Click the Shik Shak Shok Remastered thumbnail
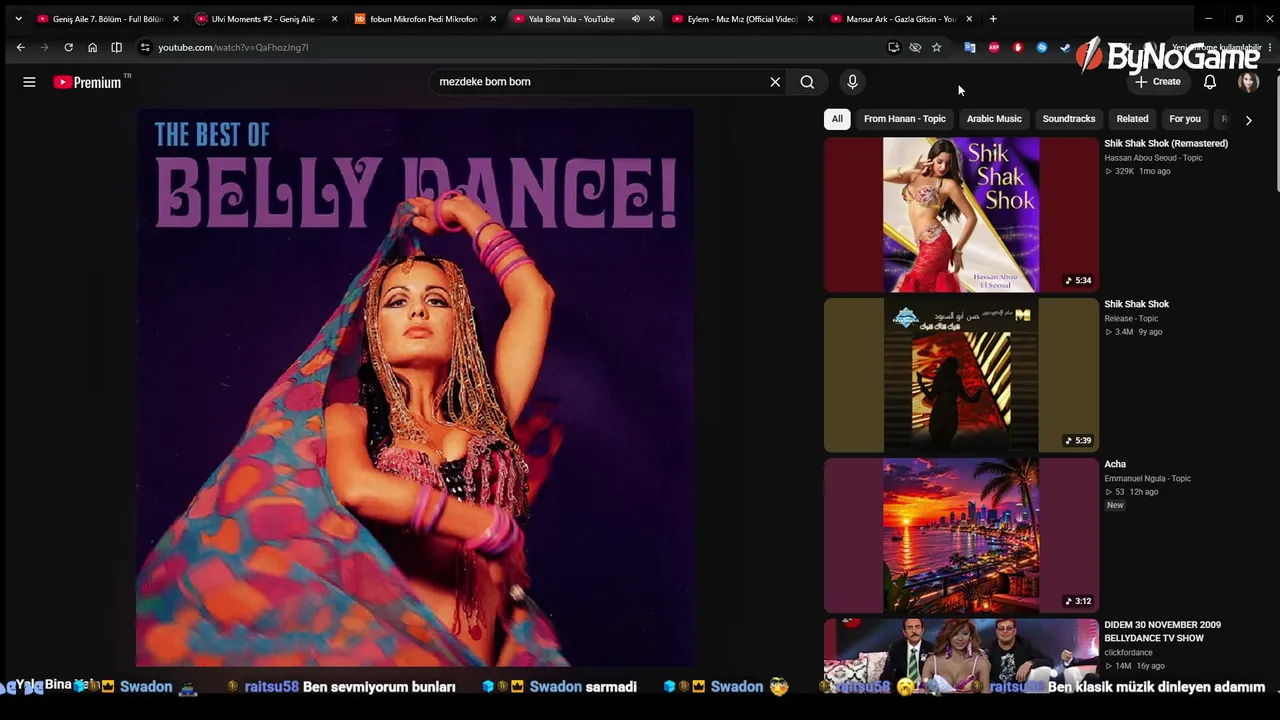The image size is (1280, 720). click(x=961, y=215)
